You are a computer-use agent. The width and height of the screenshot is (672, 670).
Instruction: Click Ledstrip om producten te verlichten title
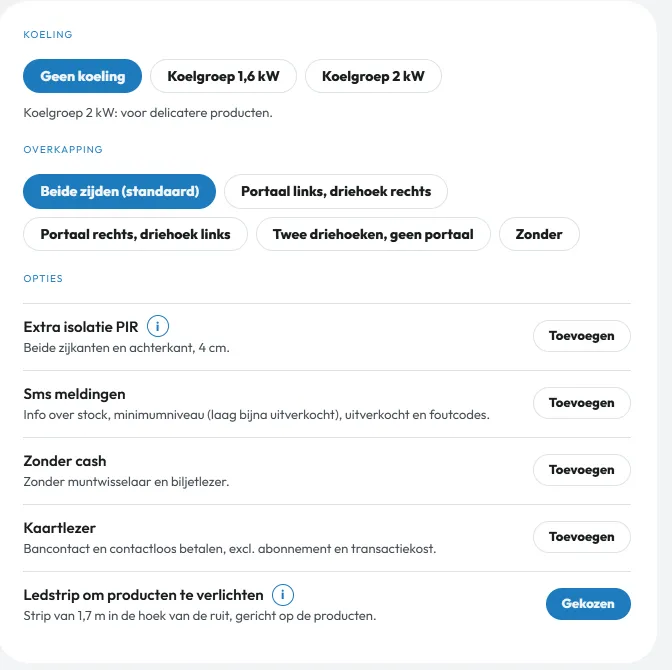coord(144,595)
